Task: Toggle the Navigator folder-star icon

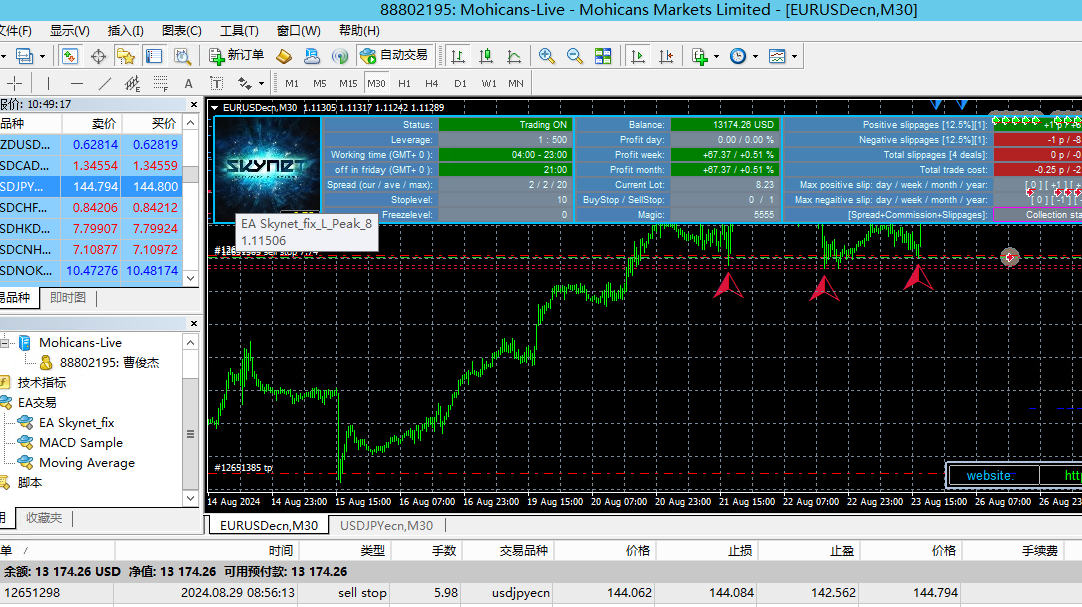Action: point(126,56)
